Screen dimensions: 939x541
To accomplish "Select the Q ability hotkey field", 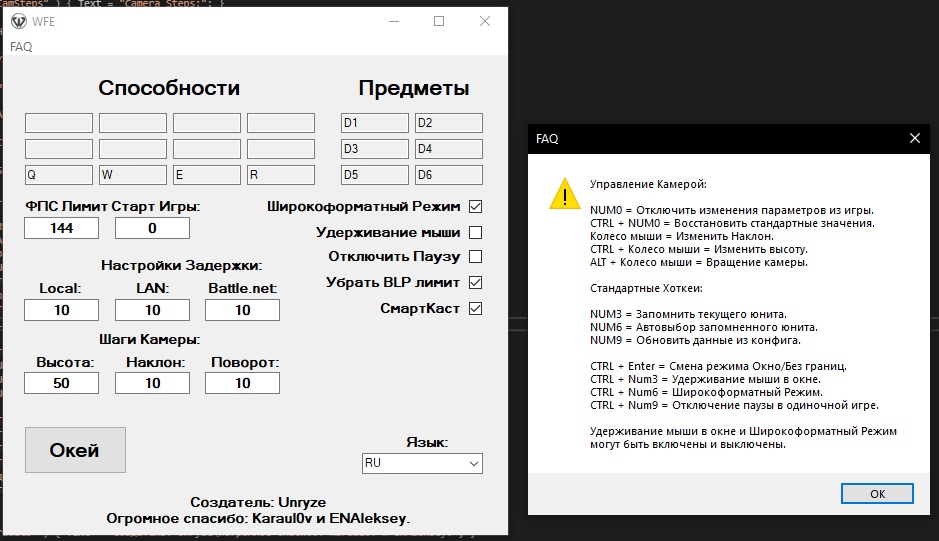I will [x=59, y=175].
